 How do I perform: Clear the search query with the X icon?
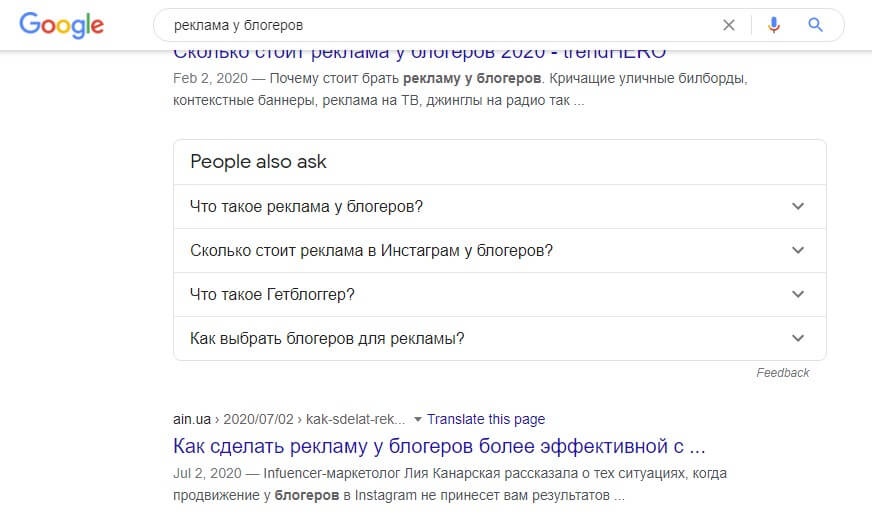pos(729,25)
